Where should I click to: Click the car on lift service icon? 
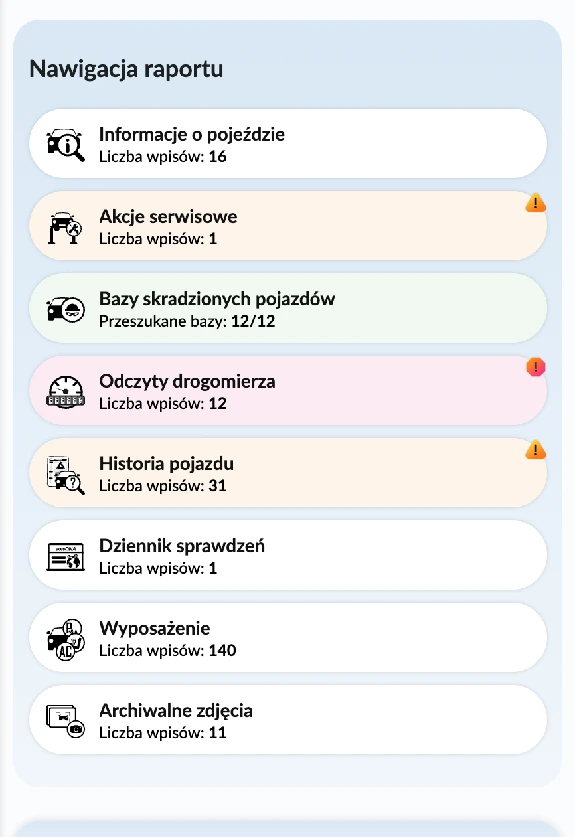point(65,227)
